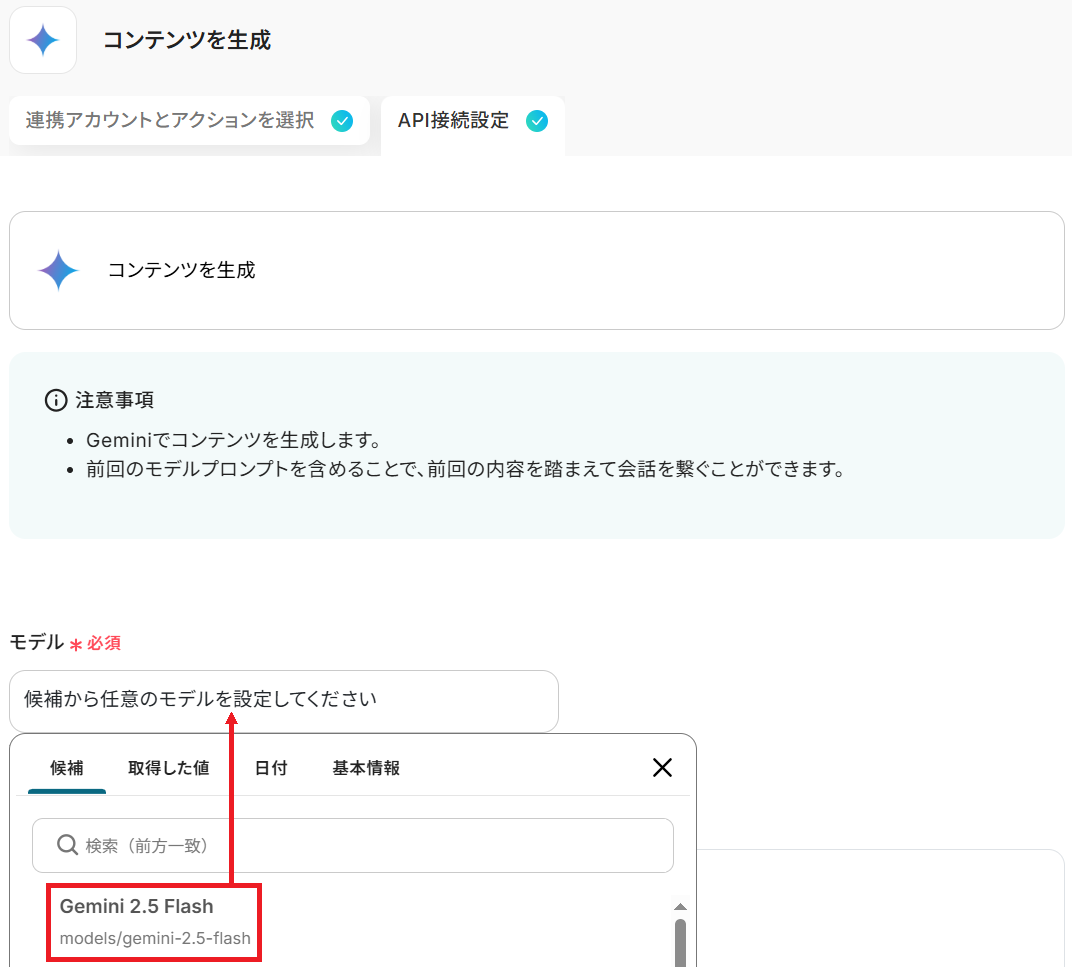The image size is (1072, 967).
Task: Click the モデル input field
Action: click(x=284, y=700)
